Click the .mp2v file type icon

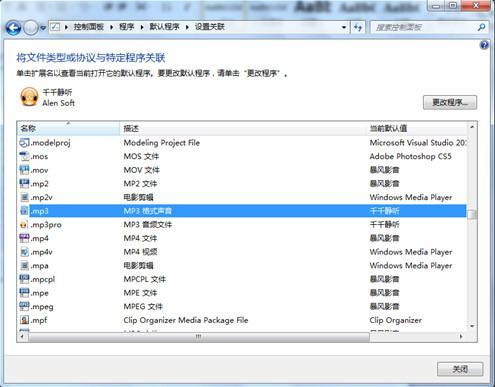pyautogui.click(x=24, y=197)
